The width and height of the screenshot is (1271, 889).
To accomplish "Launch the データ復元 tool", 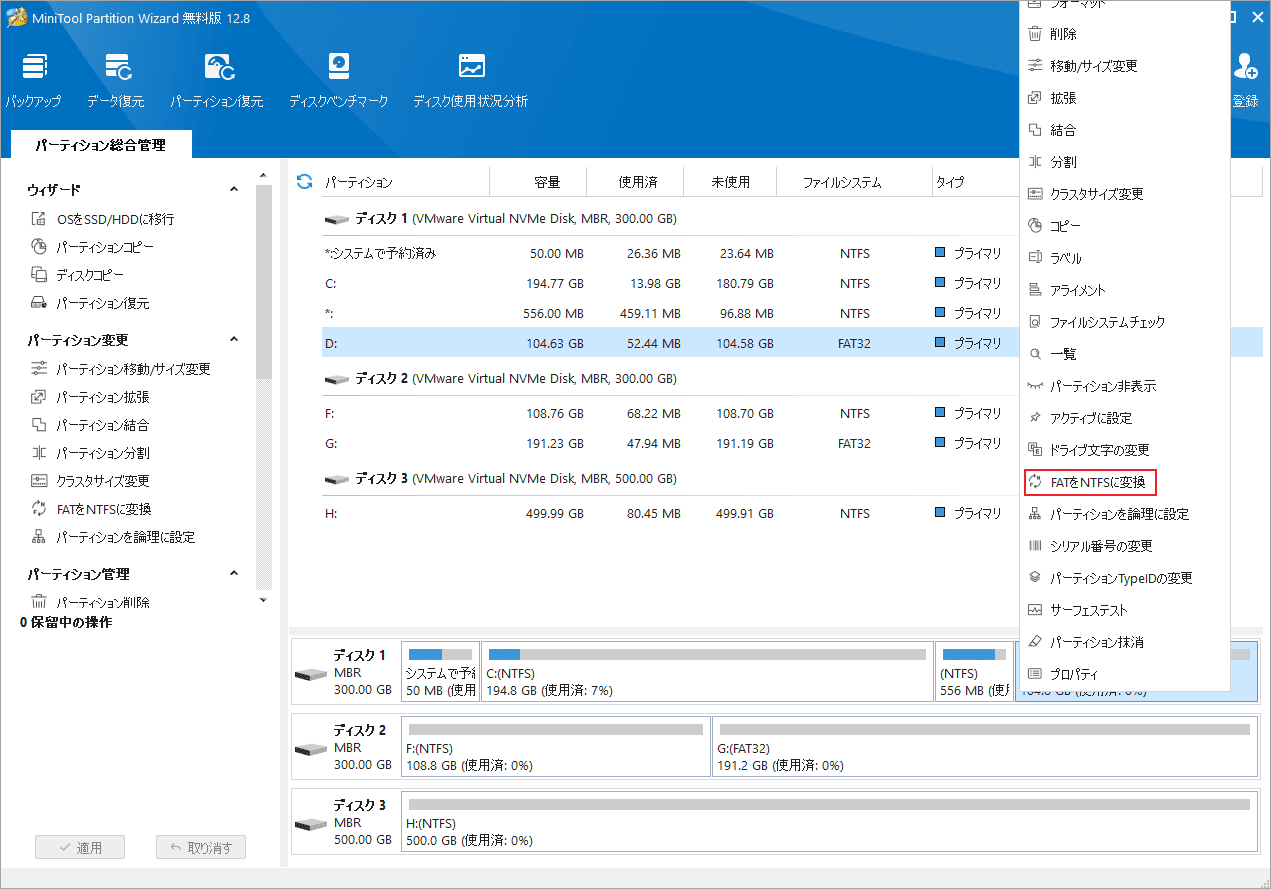I will [115, 80].
